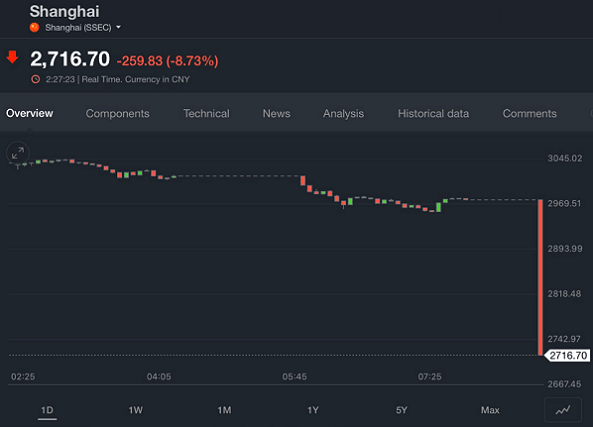Viewport: 593px width, 427px height.
Task: Open the Comments tab
Action: [x=529, y=113]
